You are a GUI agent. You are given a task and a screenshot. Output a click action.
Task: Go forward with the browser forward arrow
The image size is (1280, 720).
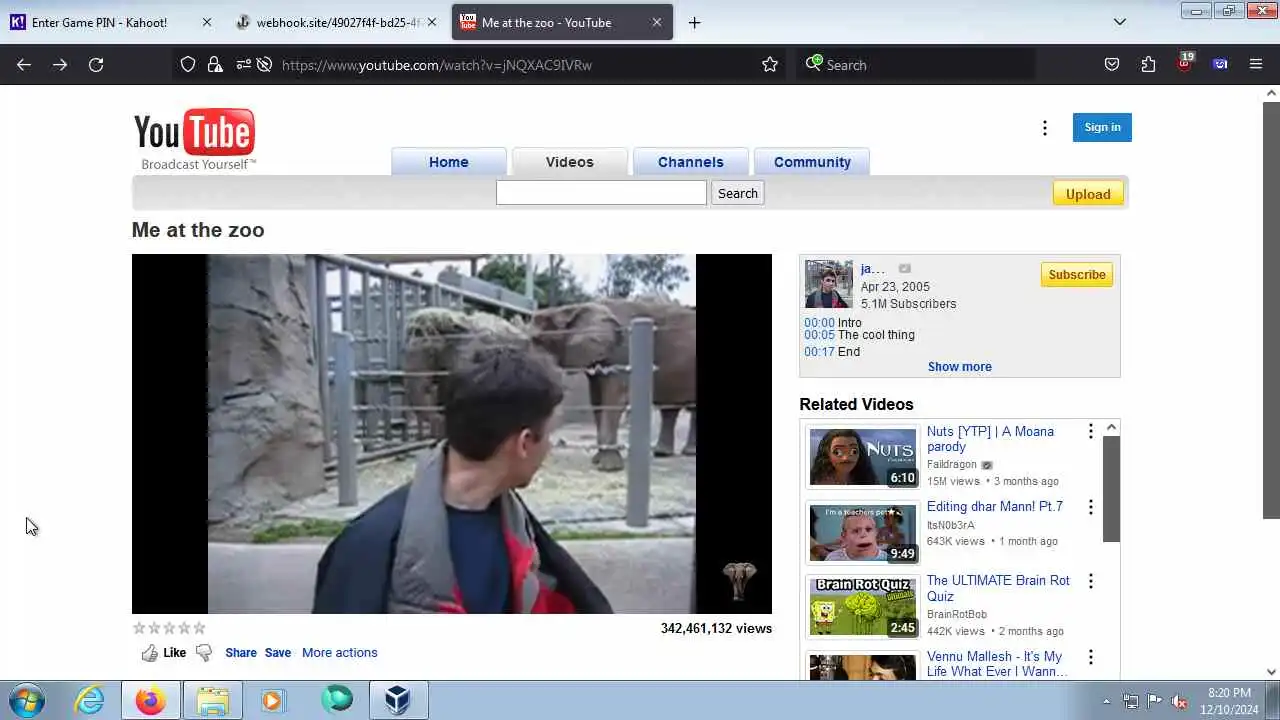(60, 65)
